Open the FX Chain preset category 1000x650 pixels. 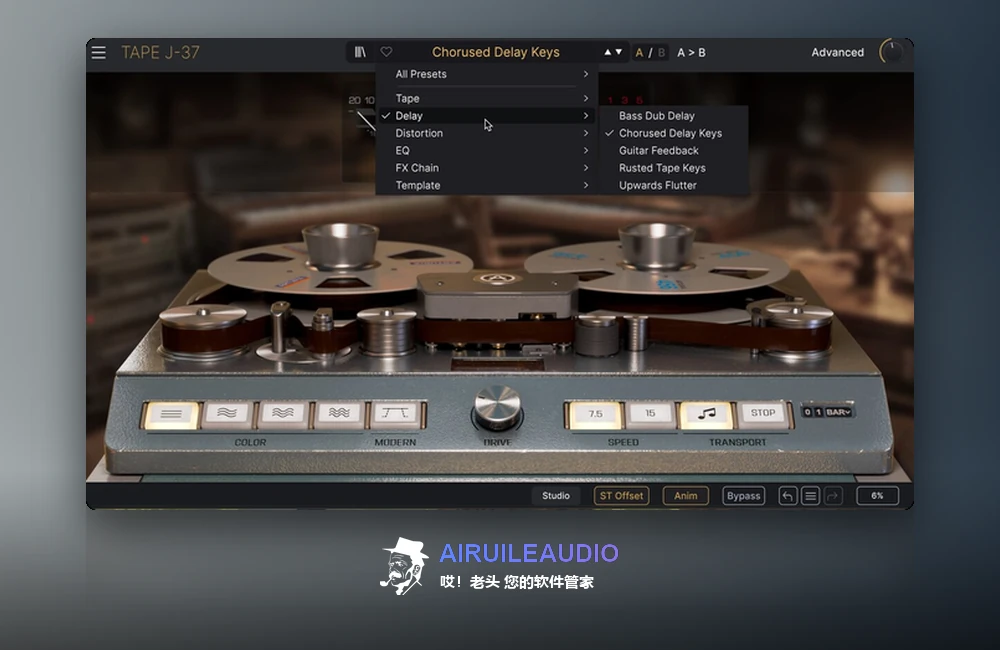tap(488, 168)
